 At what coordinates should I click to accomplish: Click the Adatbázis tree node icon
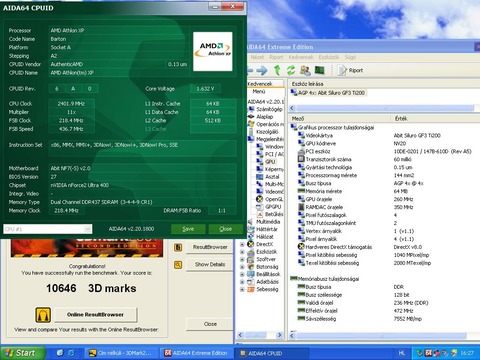[x=251, y=282]
